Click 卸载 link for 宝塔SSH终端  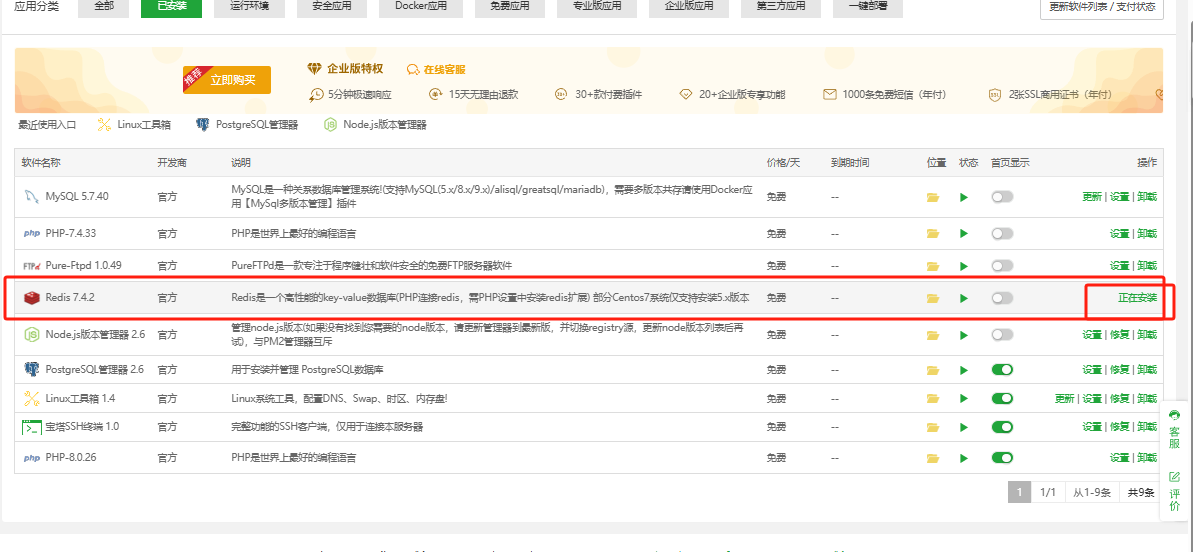[1147, 427]
